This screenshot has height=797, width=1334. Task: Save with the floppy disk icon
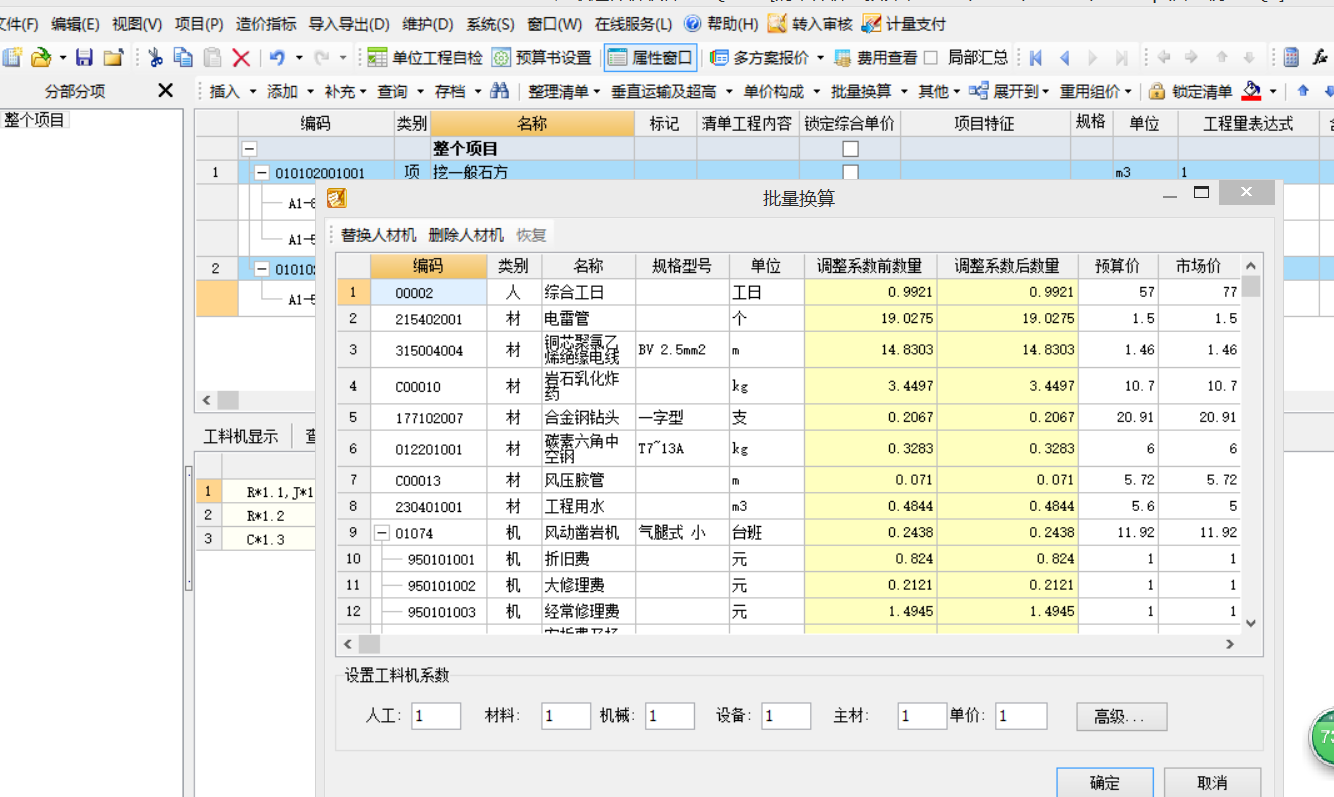[x=85, y=57]
